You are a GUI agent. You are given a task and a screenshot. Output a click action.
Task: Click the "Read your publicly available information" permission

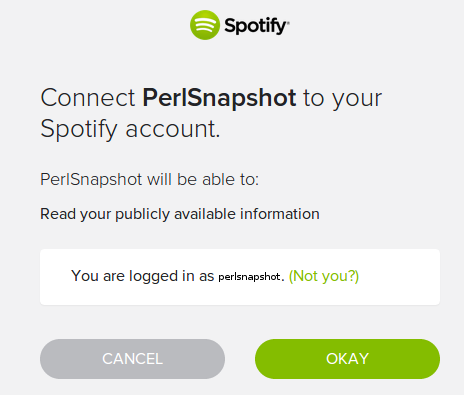tap(180, 214)
